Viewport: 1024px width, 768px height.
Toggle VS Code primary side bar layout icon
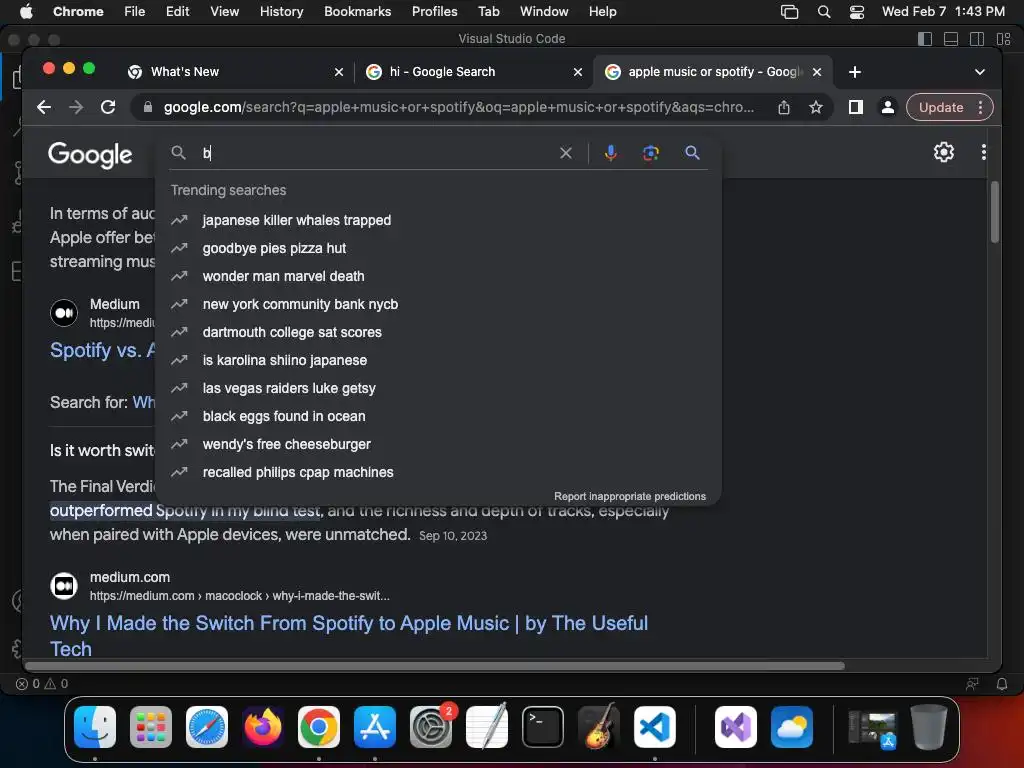point(925,39)
